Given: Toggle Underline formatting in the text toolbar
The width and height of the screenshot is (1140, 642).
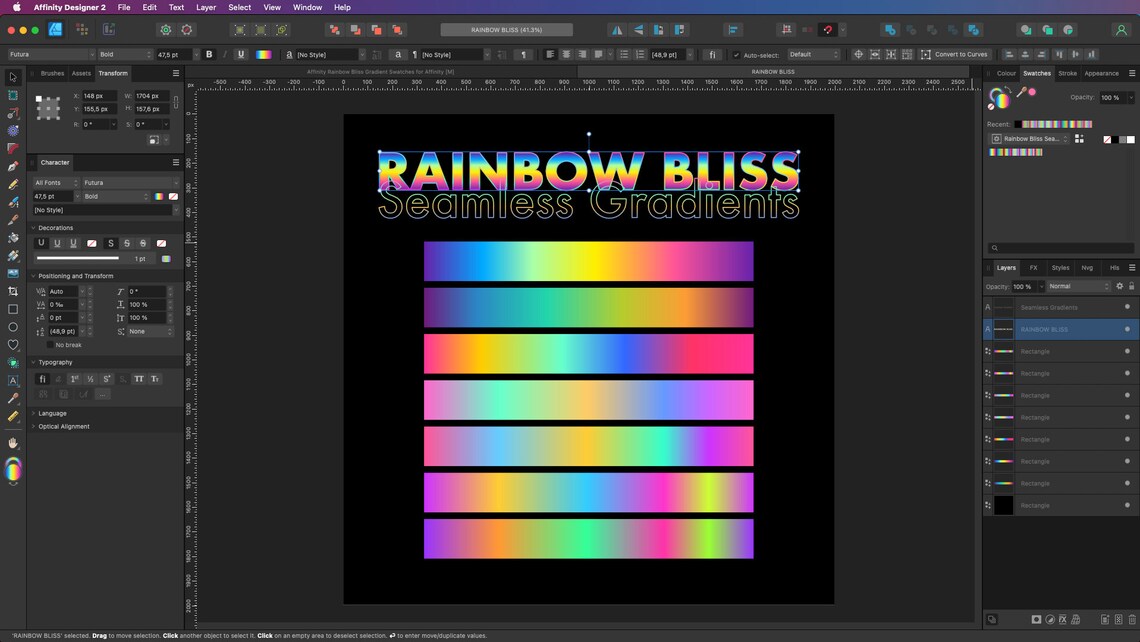Looking at the screenshot, I should (240, 54).
